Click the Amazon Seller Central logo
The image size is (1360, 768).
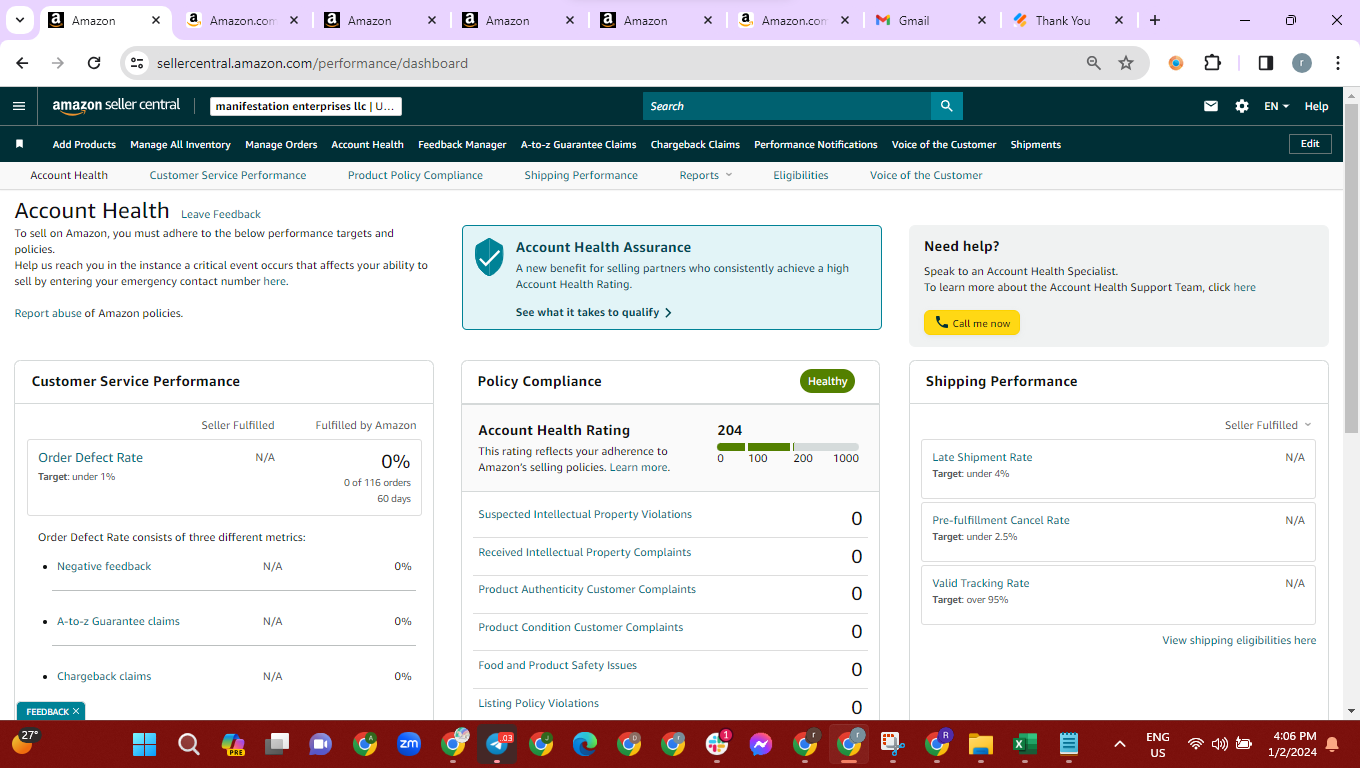[116, 105]
